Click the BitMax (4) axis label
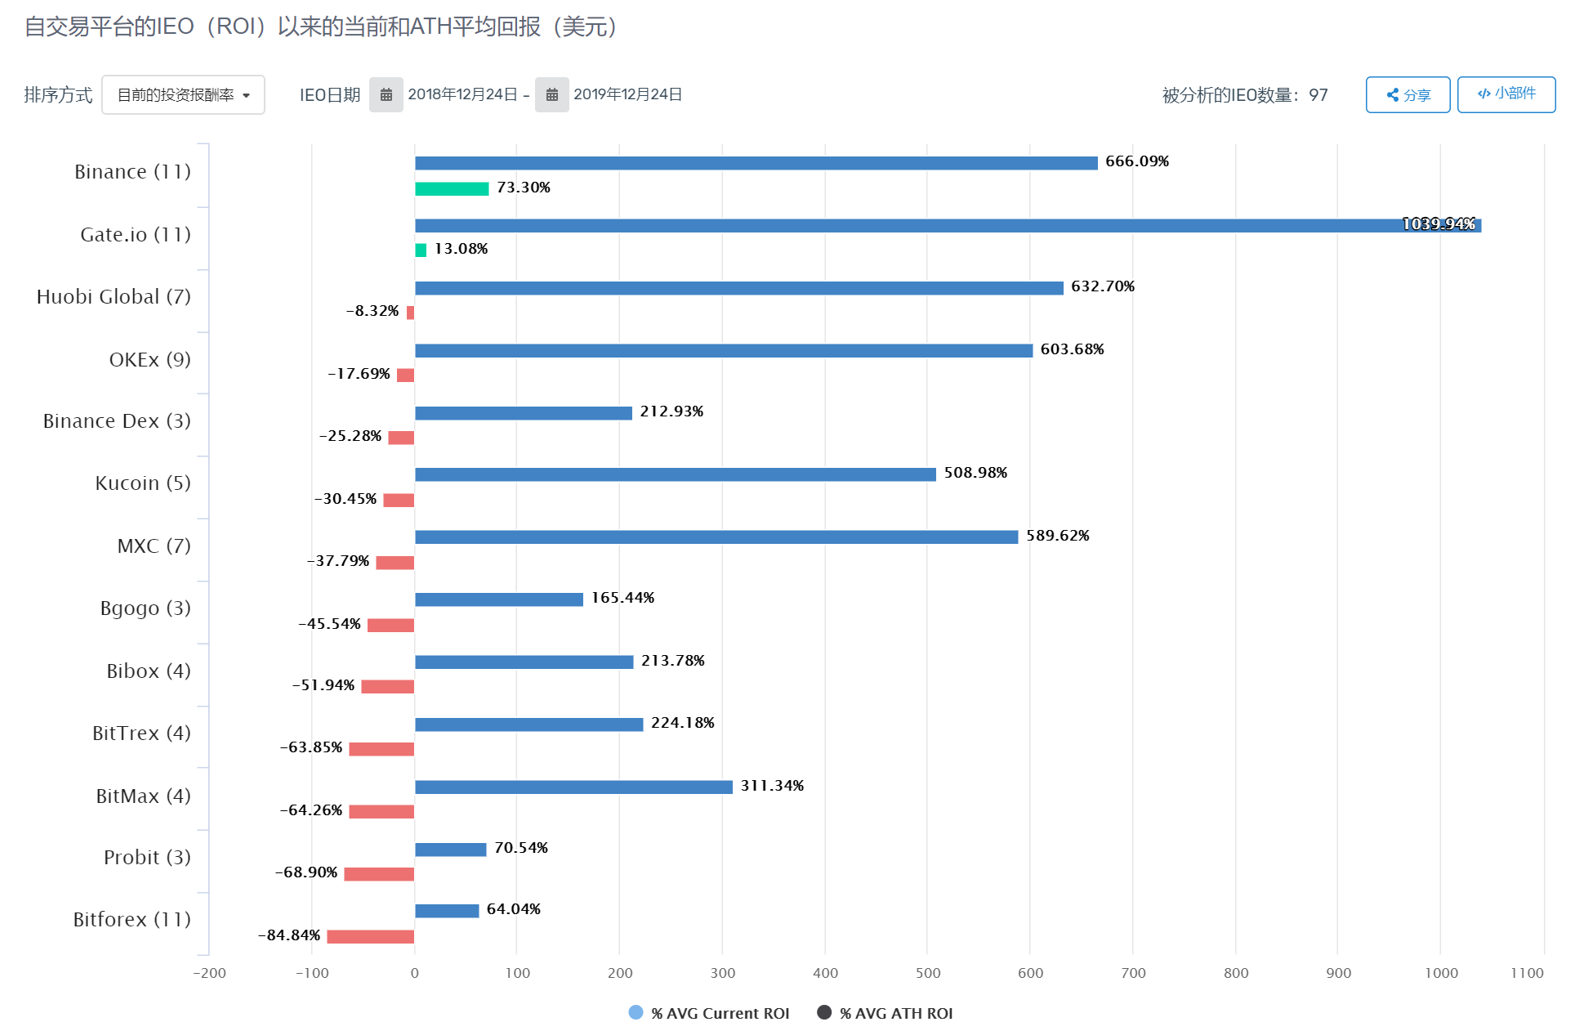 click(144, 796)
